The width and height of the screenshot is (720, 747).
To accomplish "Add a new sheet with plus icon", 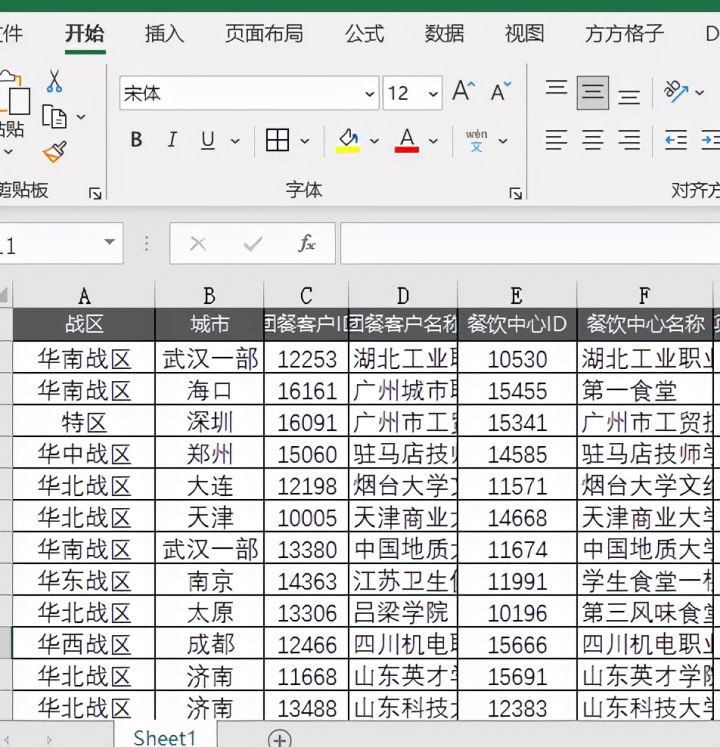I will tap(280, 738).
